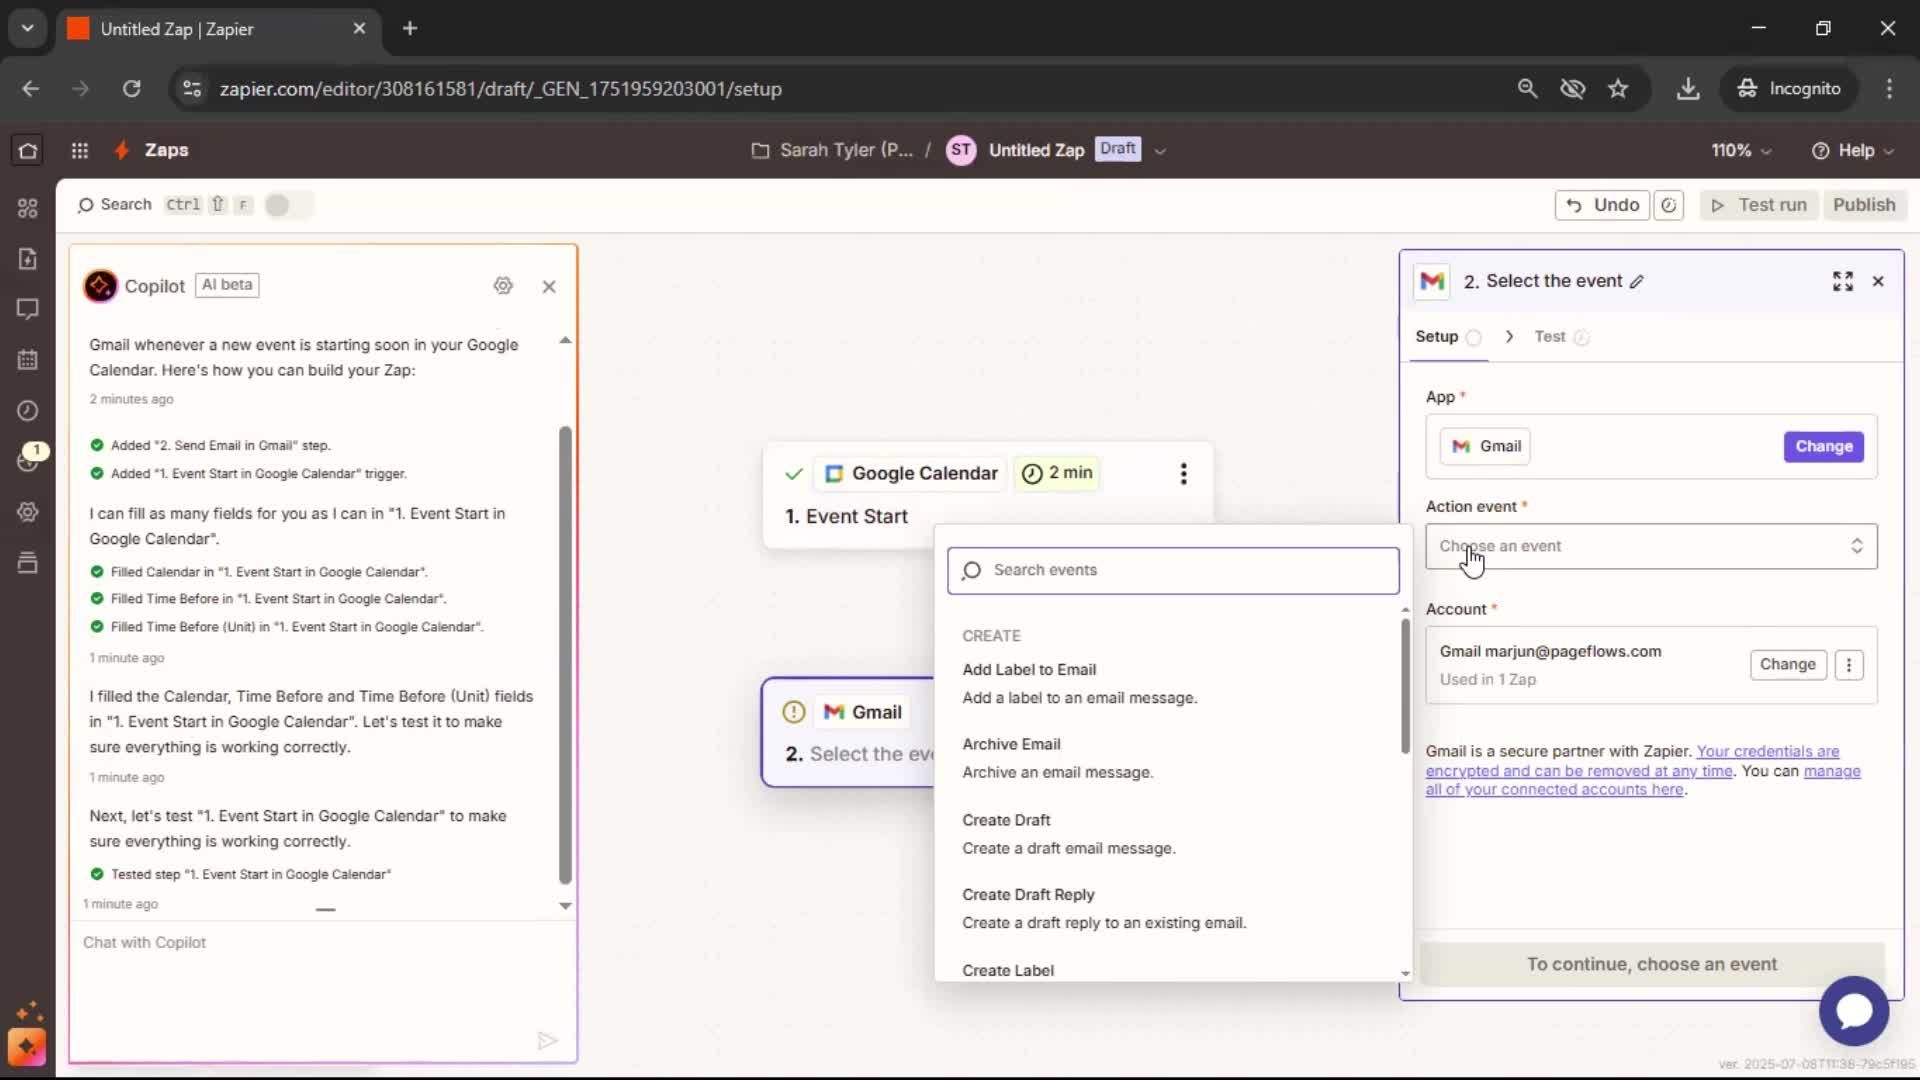Viewport: 1920px width, 1080px height.
Task: Click the Change account button
Action: point(1787,665)
